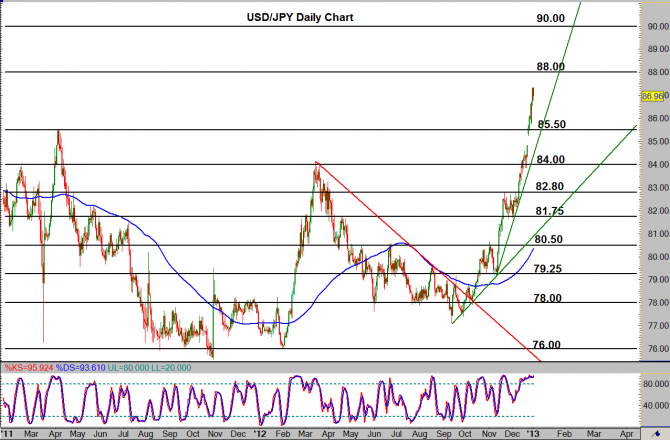Click 40.000 on the stochastic axis

tap(656, 405)
